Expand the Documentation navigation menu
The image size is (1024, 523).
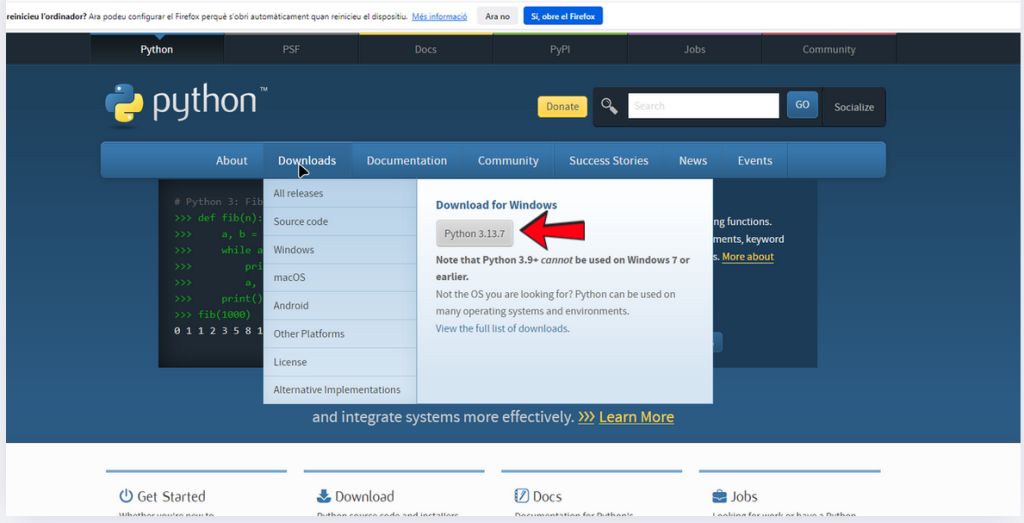[406, 160]
